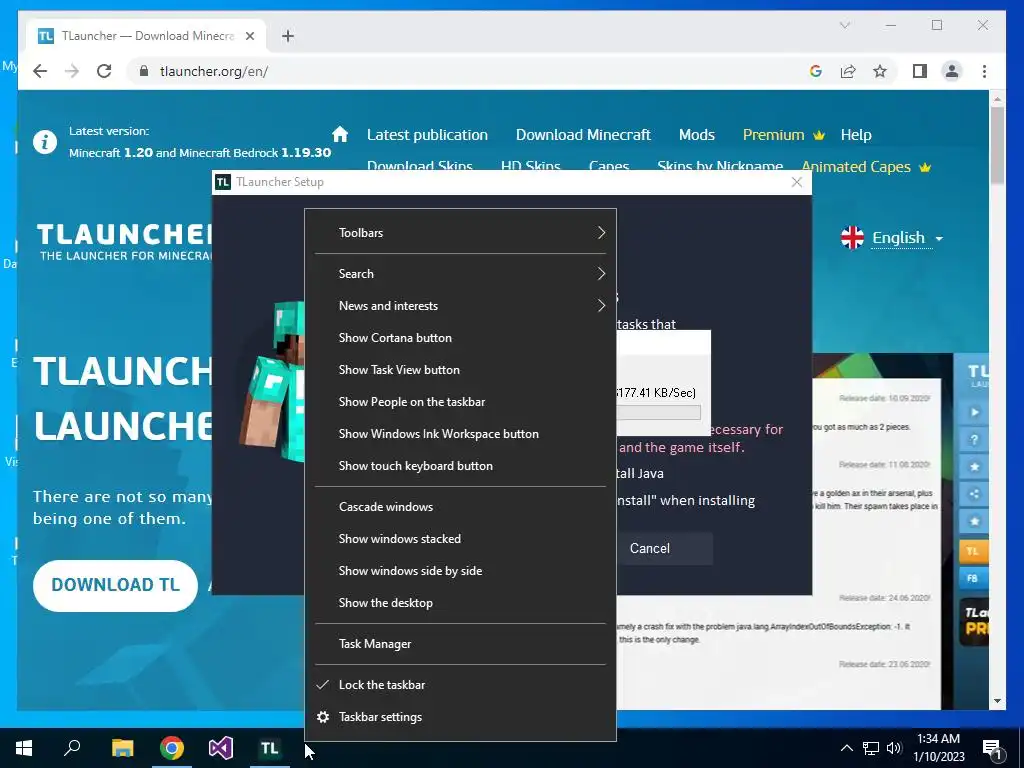Click the taskbar clock and date
This screenshot has height=768, width=1024.
(938, 748)
